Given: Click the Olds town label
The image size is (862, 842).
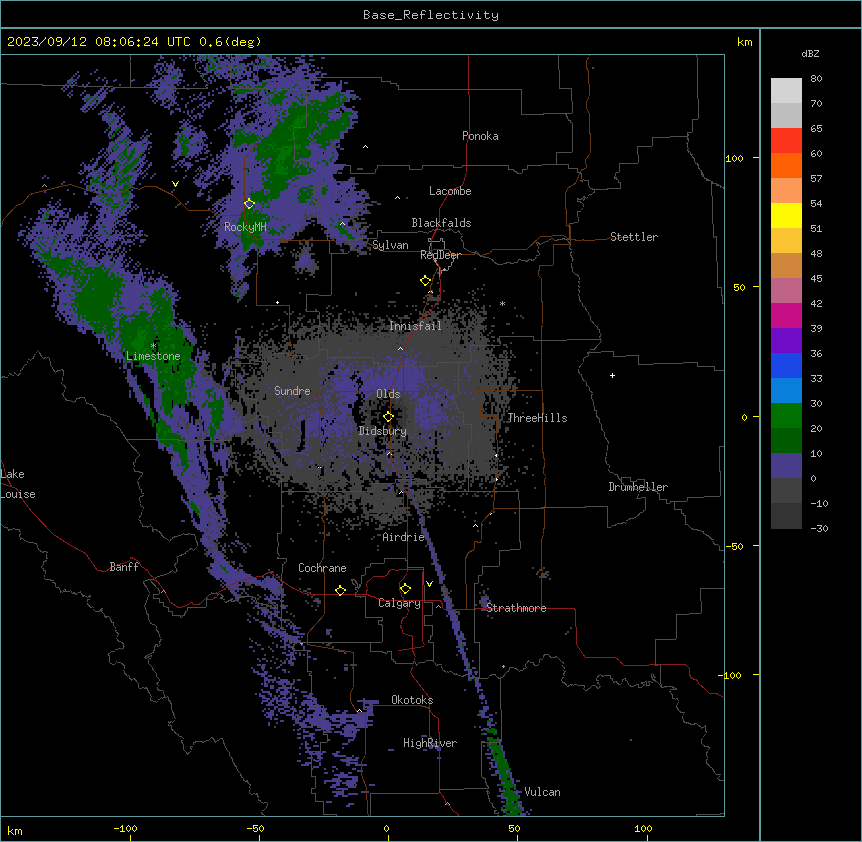Looking at the screenshot, I should pyautogui.click(x=388, y=394).
